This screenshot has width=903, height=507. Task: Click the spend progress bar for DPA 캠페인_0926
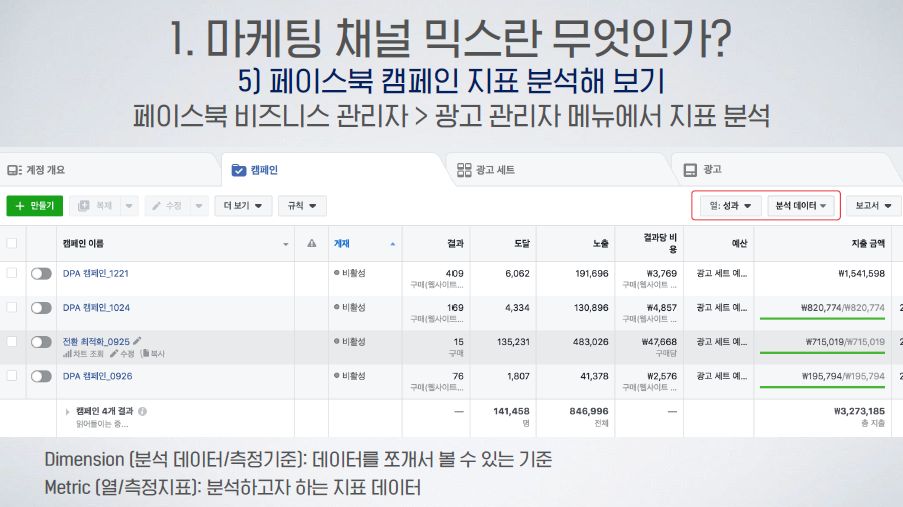pos(822,387)
